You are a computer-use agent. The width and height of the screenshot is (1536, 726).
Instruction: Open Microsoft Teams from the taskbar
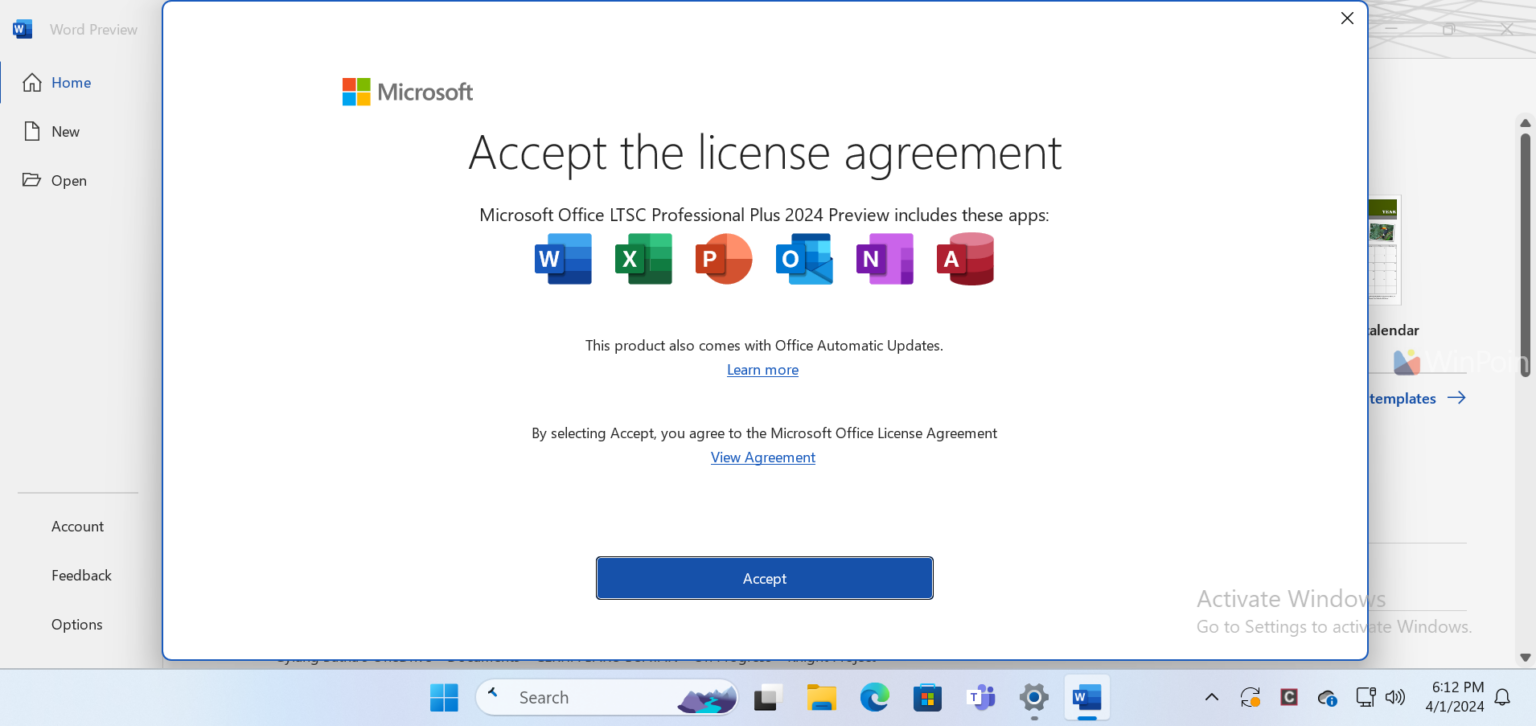[981, 697]
